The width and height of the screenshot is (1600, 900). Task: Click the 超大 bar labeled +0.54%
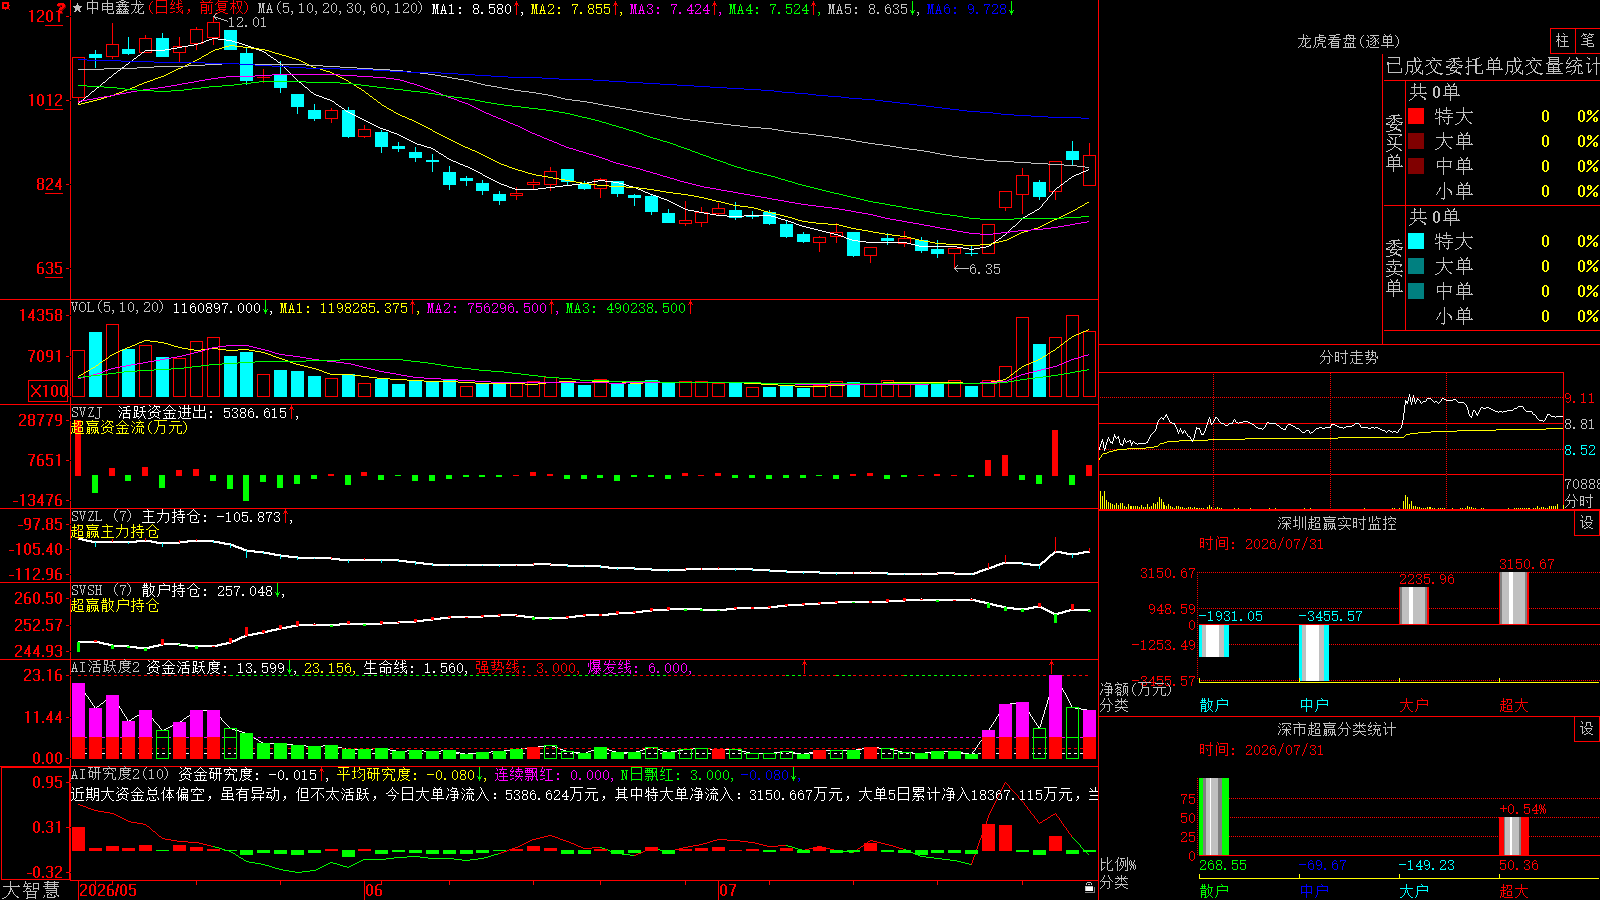[1514, 836]
